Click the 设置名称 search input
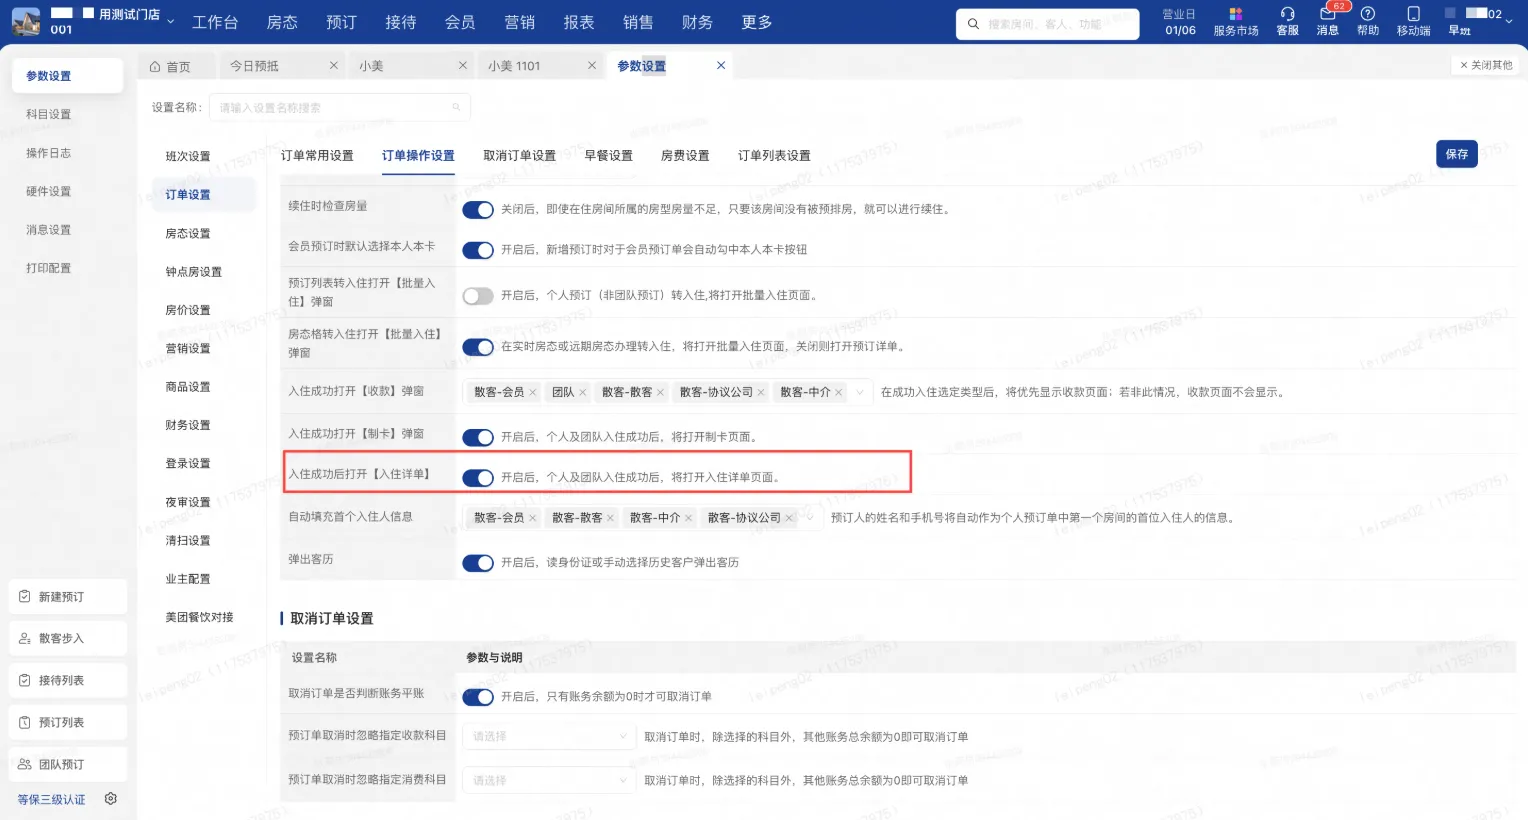The height and width of the screenshot is (820, 1528). coord(339,108)
